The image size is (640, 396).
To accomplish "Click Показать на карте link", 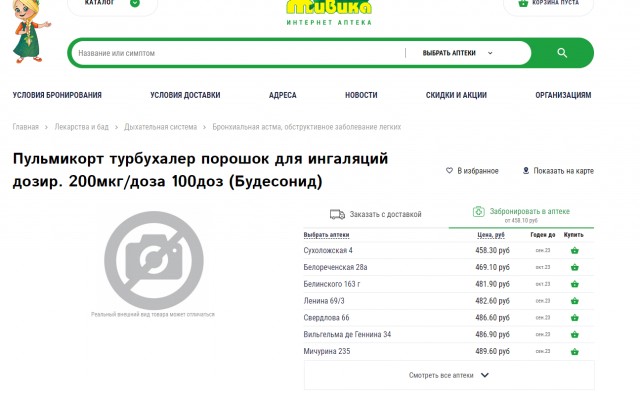I will click(558, 171).
